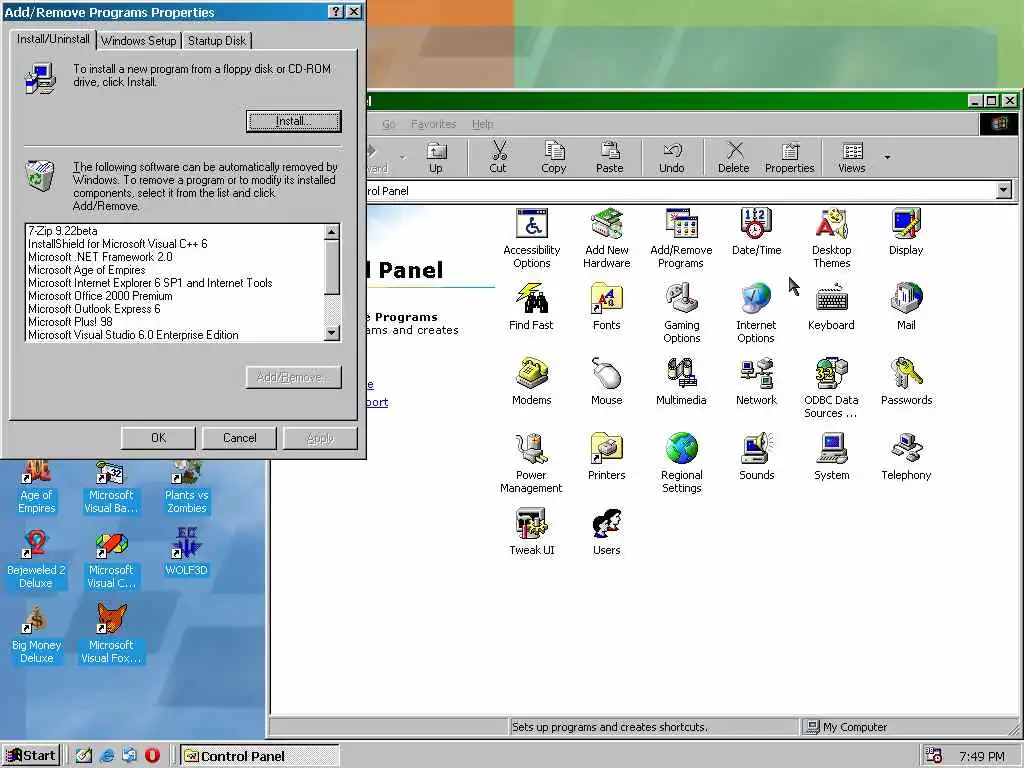The image size is (1024, 768).
Task: Open the Passwords applet
Action: [x=906, y=382]
